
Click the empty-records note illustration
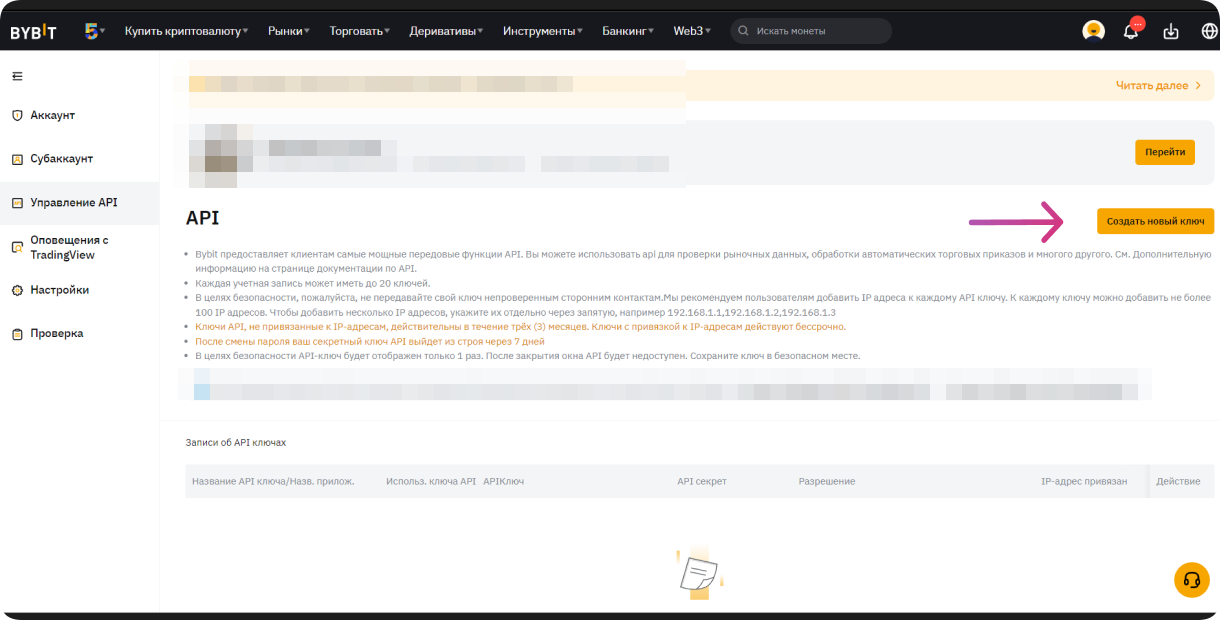click(698, 574)
